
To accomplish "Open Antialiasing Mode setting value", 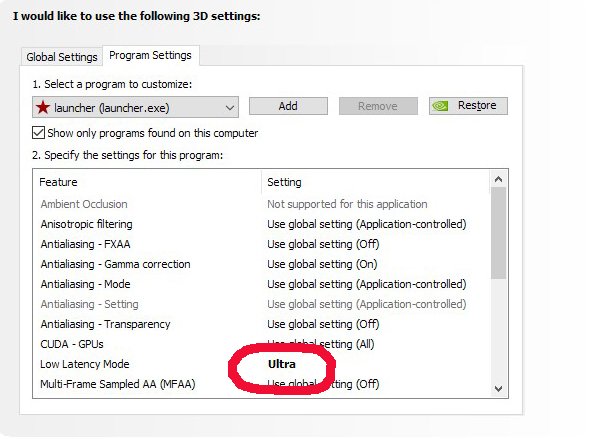I will (366, 284).
